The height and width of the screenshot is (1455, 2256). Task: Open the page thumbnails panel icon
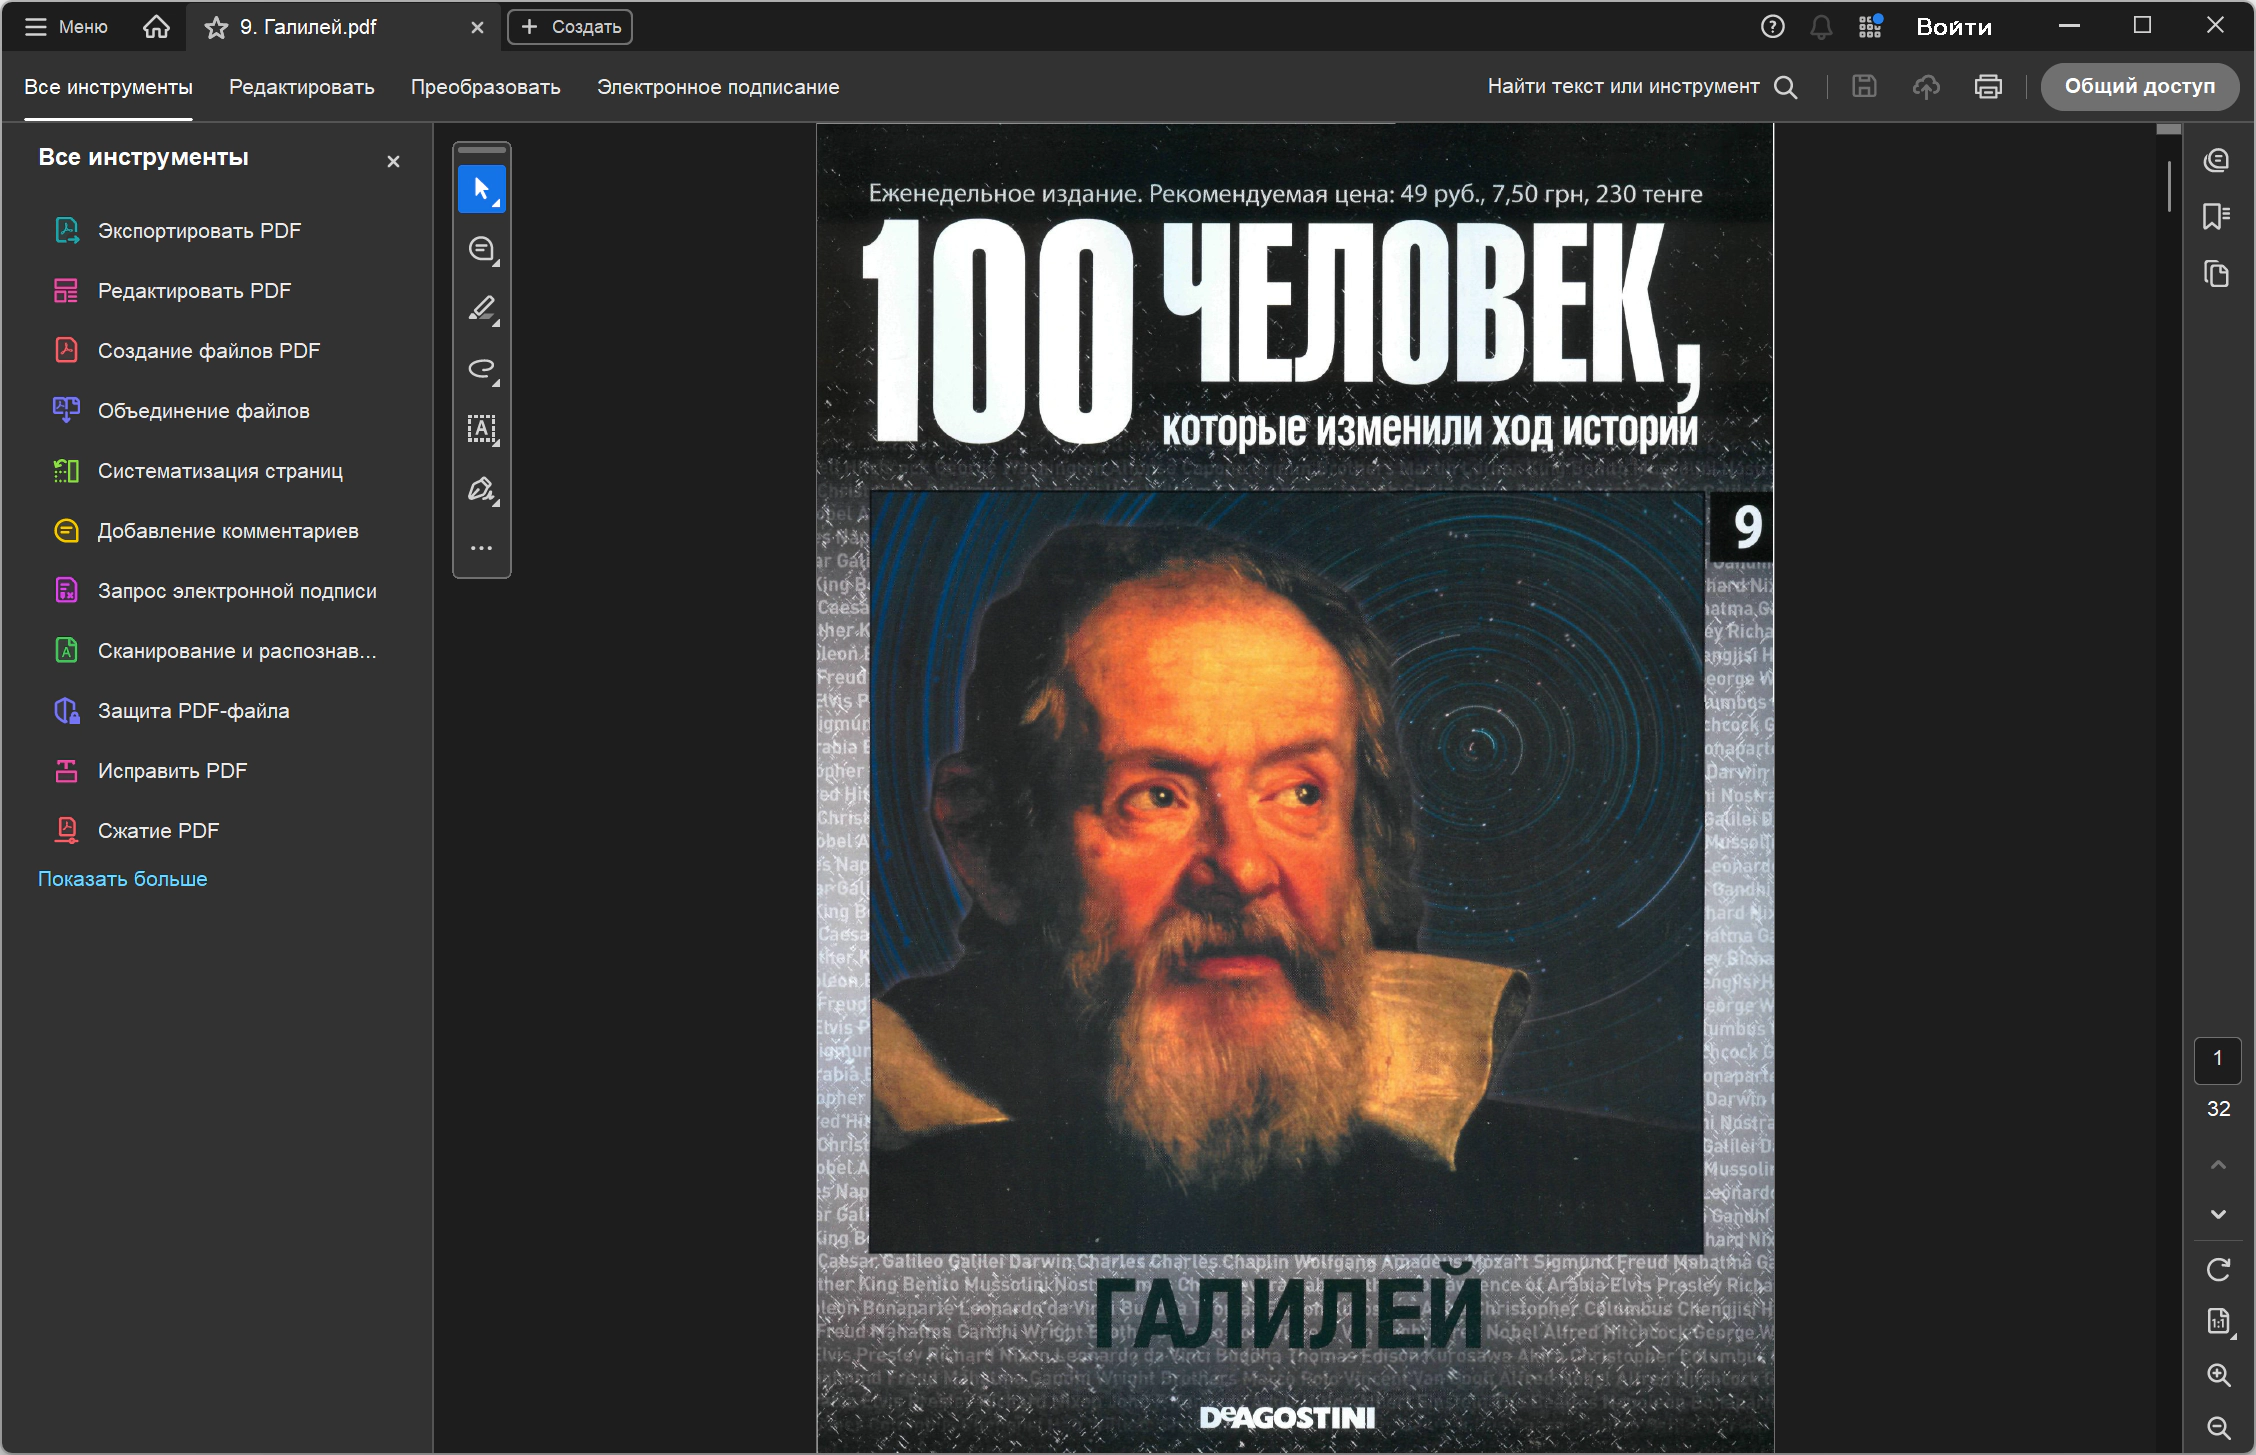(x=2217, y=273)
